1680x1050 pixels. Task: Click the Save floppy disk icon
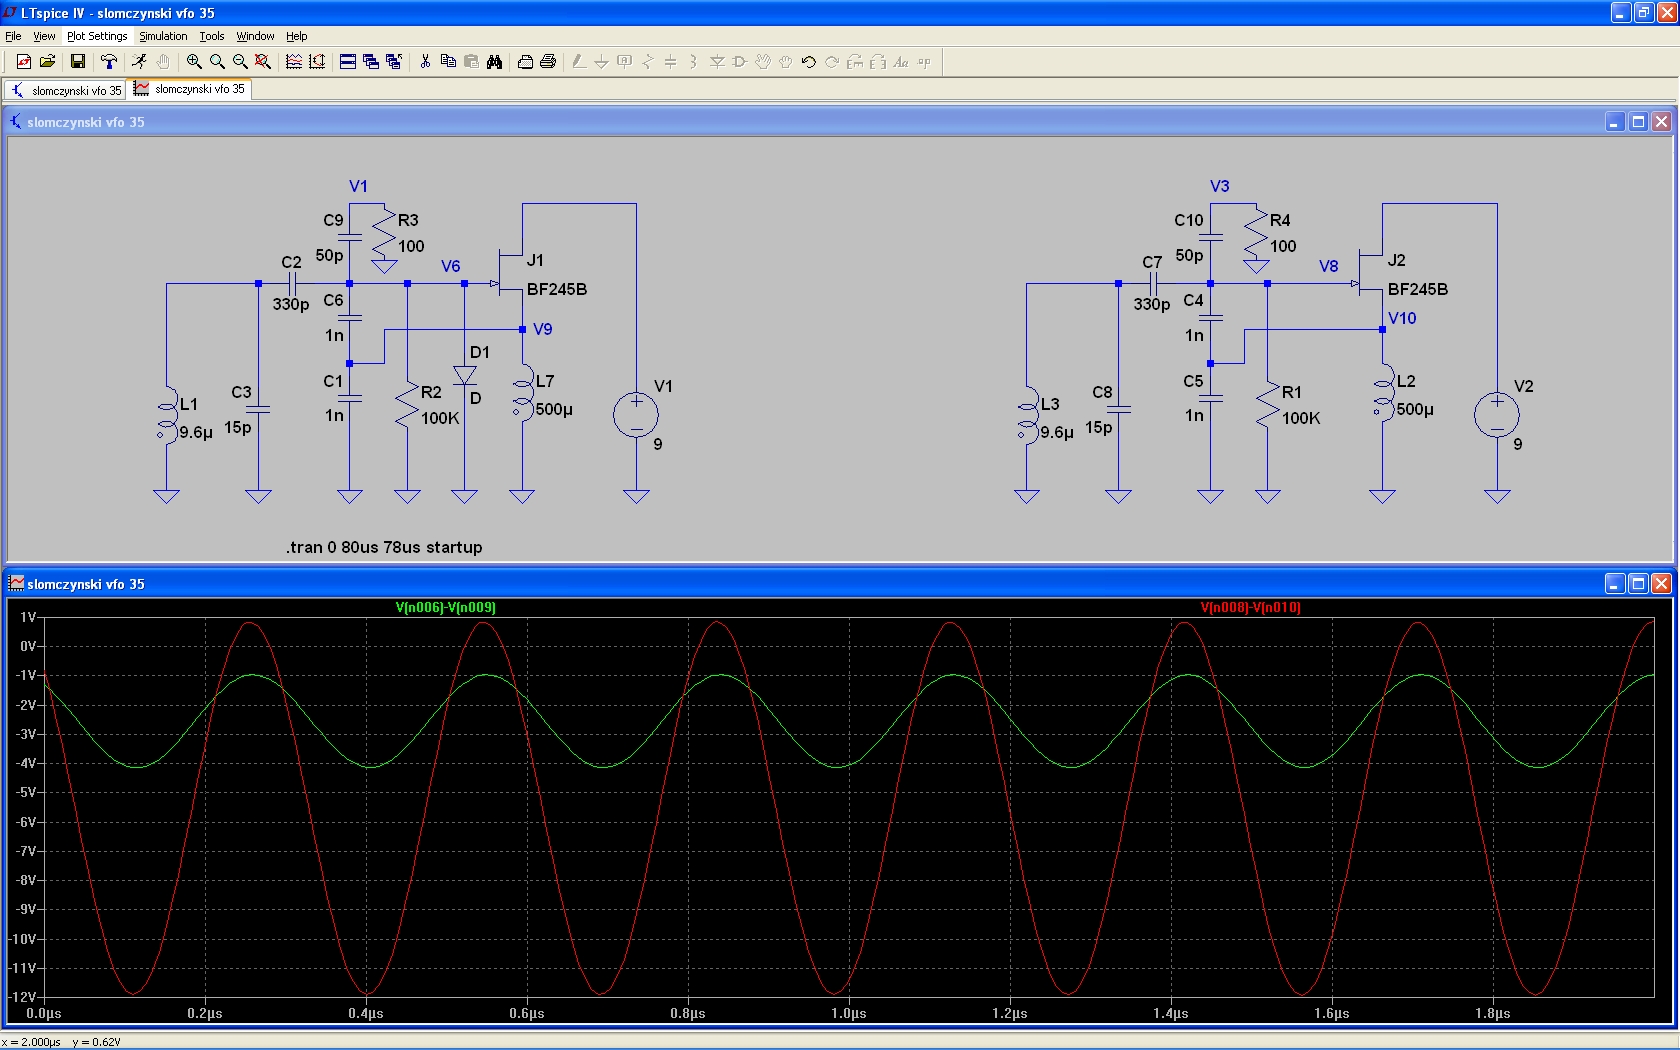pyautogui.click(x=78, y=62)
